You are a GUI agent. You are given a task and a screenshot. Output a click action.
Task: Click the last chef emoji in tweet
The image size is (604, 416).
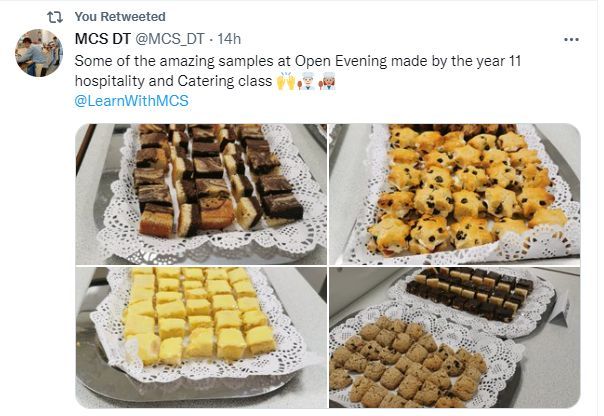click(327, 81)
